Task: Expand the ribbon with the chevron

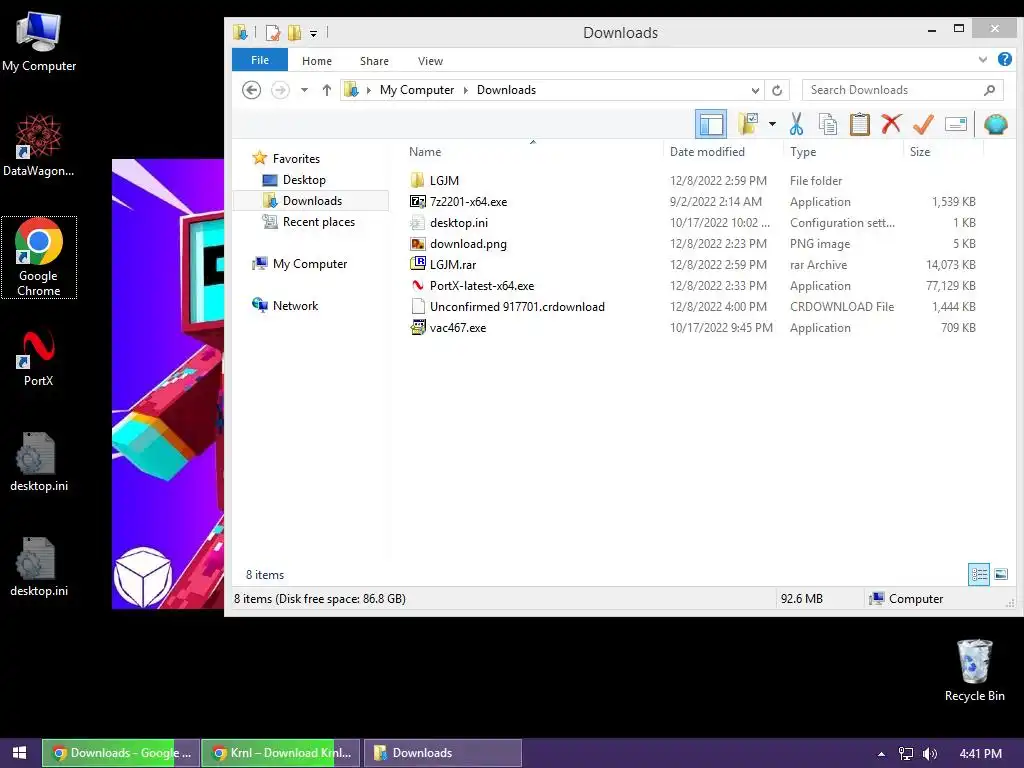Action: 983,59
